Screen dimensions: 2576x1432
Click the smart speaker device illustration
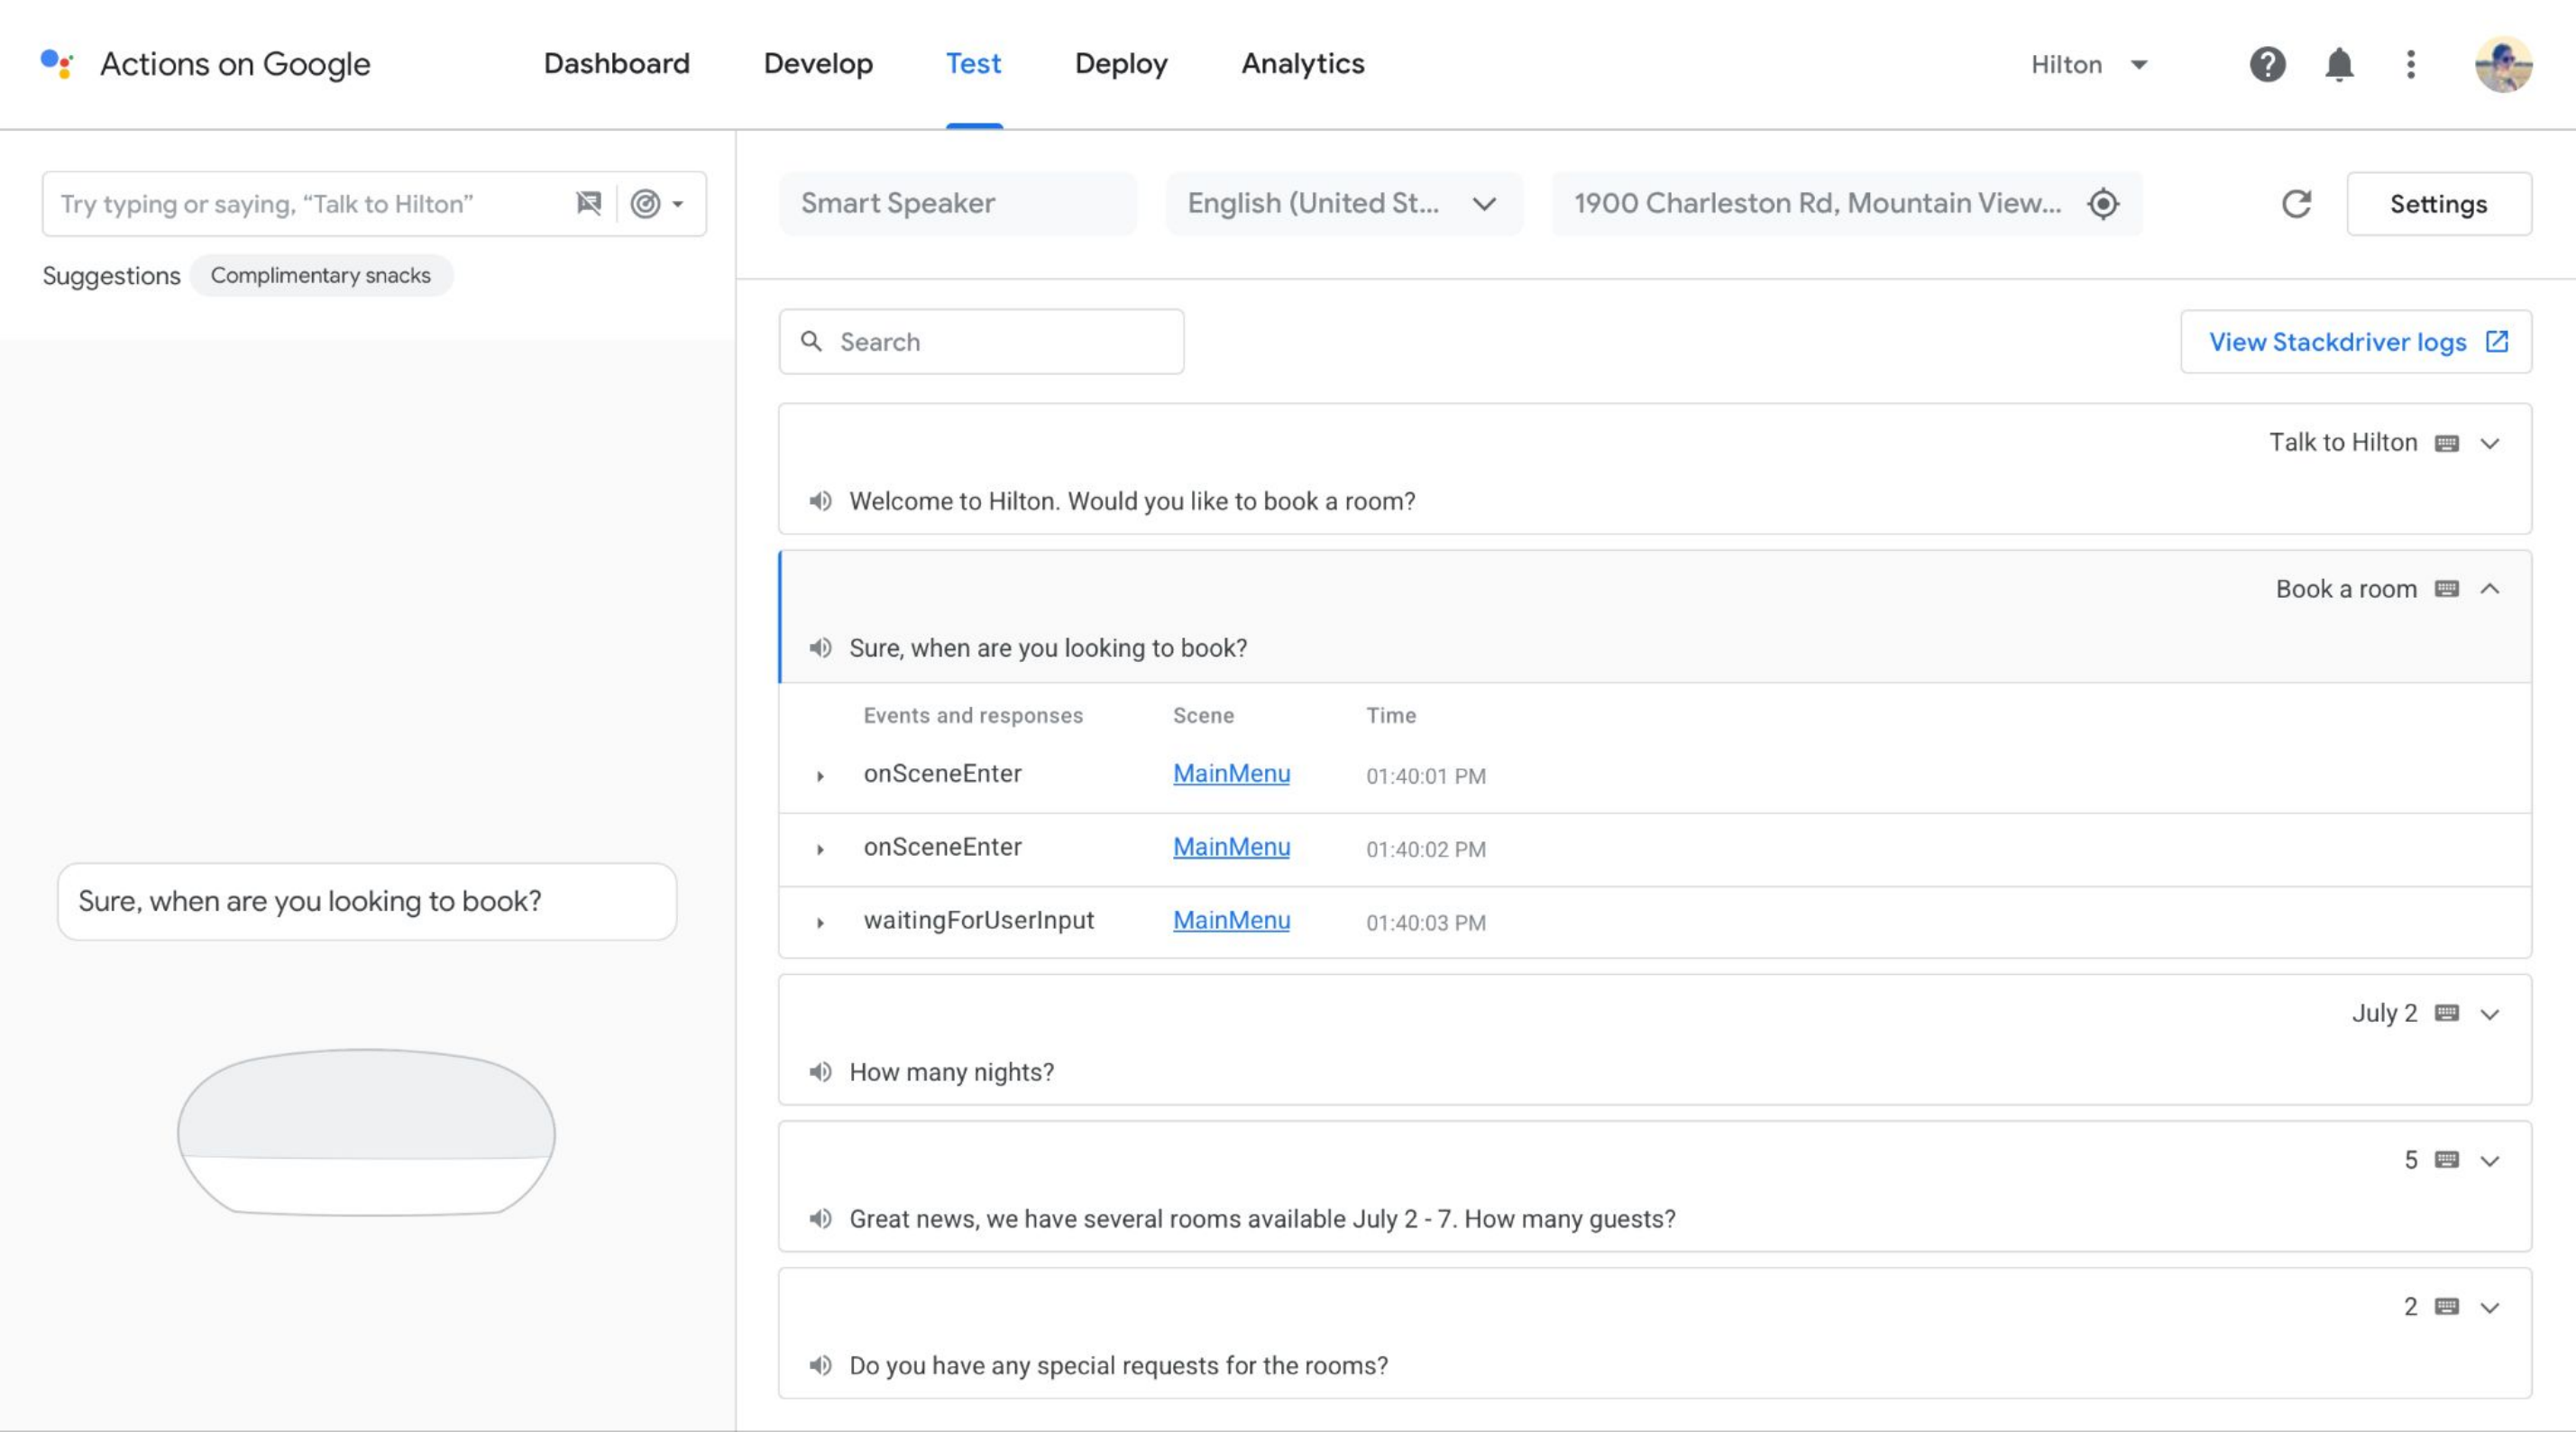366,1131
